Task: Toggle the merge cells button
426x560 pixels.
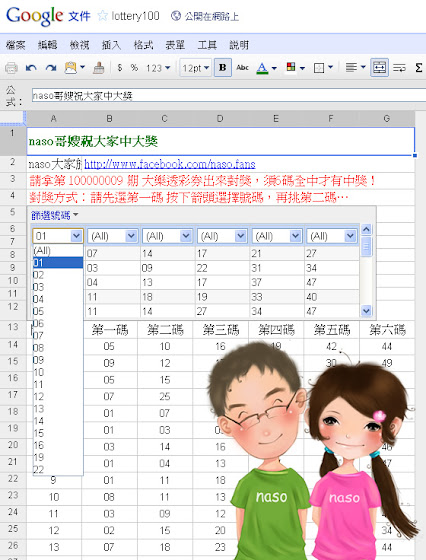Action: point(379,68)
